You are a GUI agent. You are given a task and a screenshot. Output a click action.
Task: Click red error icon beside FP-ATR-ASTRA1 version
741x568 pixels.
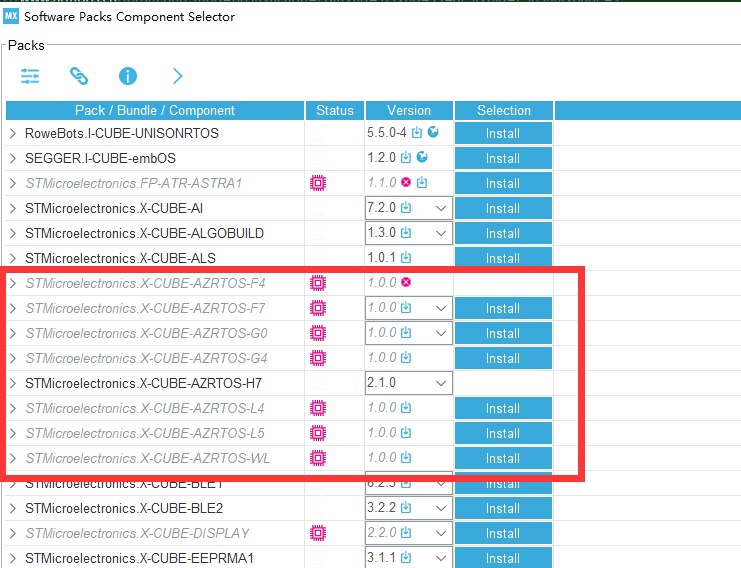click(x=406, y=182)
